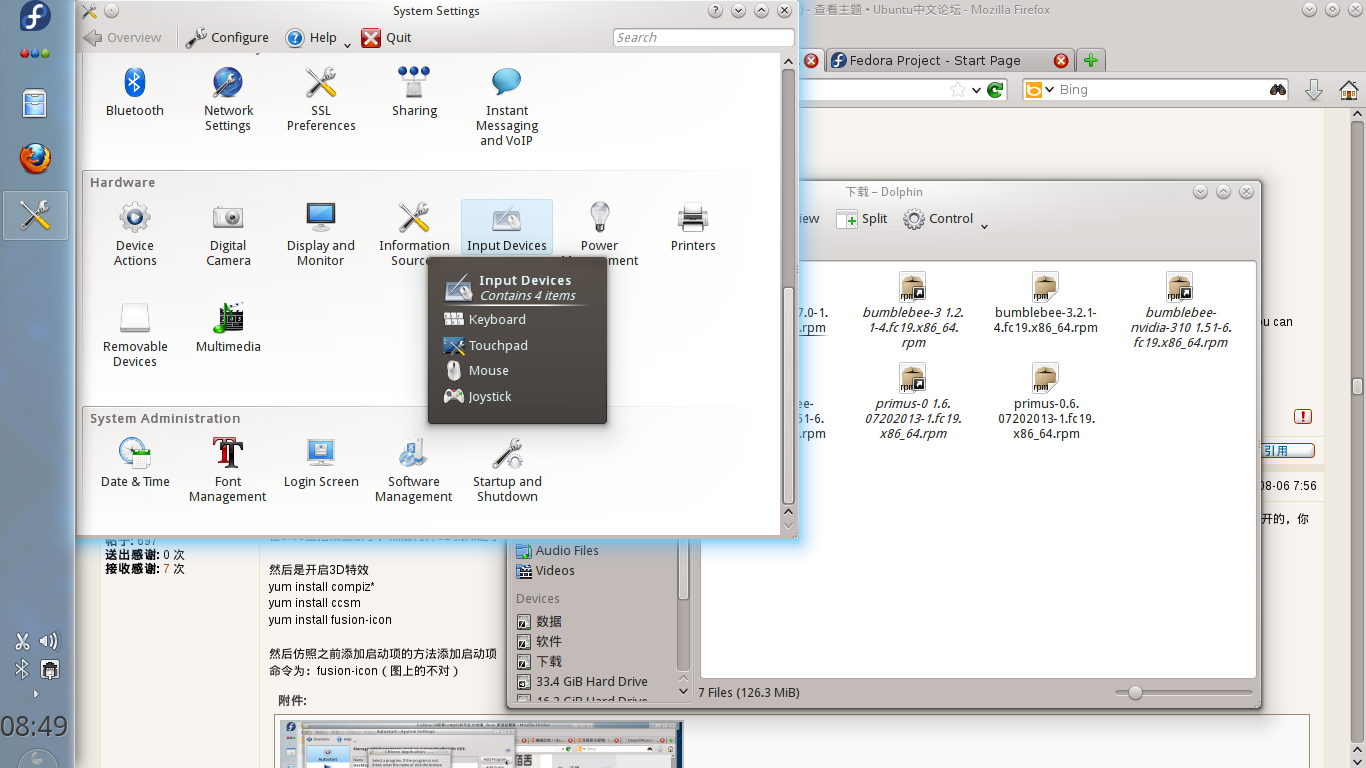Open 软件 device in Dolphin sidebar
1366x768 pixels.
(540, 641)
